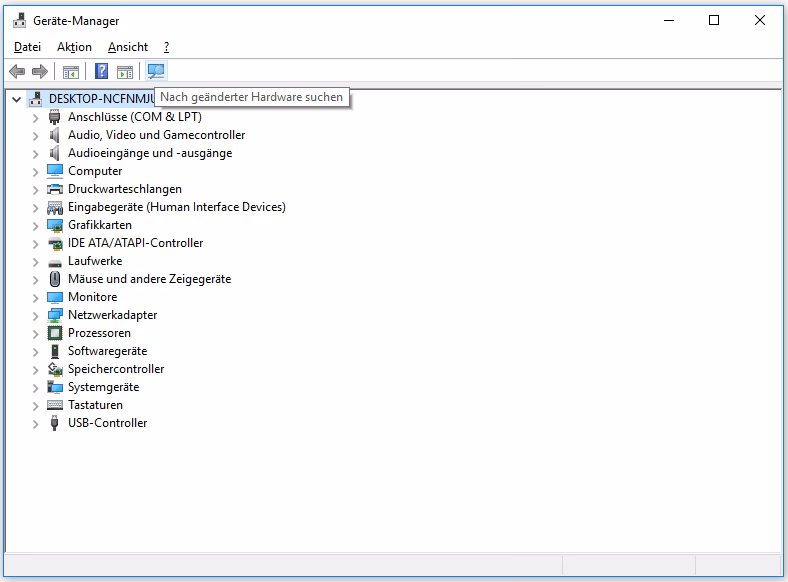Expand the Laufwerke category arrow
This screenshot has height=582, width=788.
coord(36,261)
